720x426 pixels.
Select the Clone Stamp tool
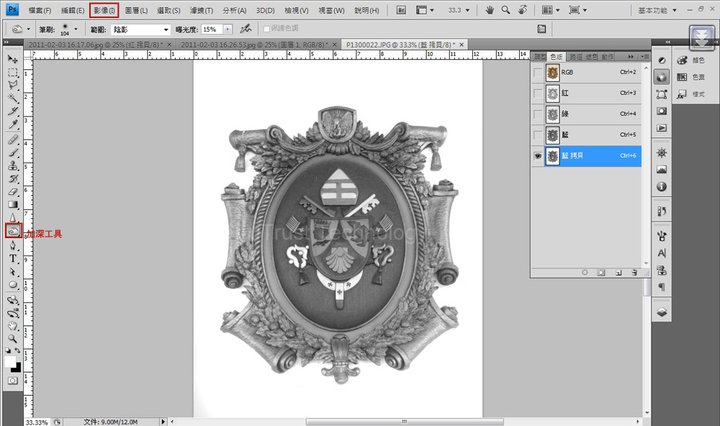13,165
